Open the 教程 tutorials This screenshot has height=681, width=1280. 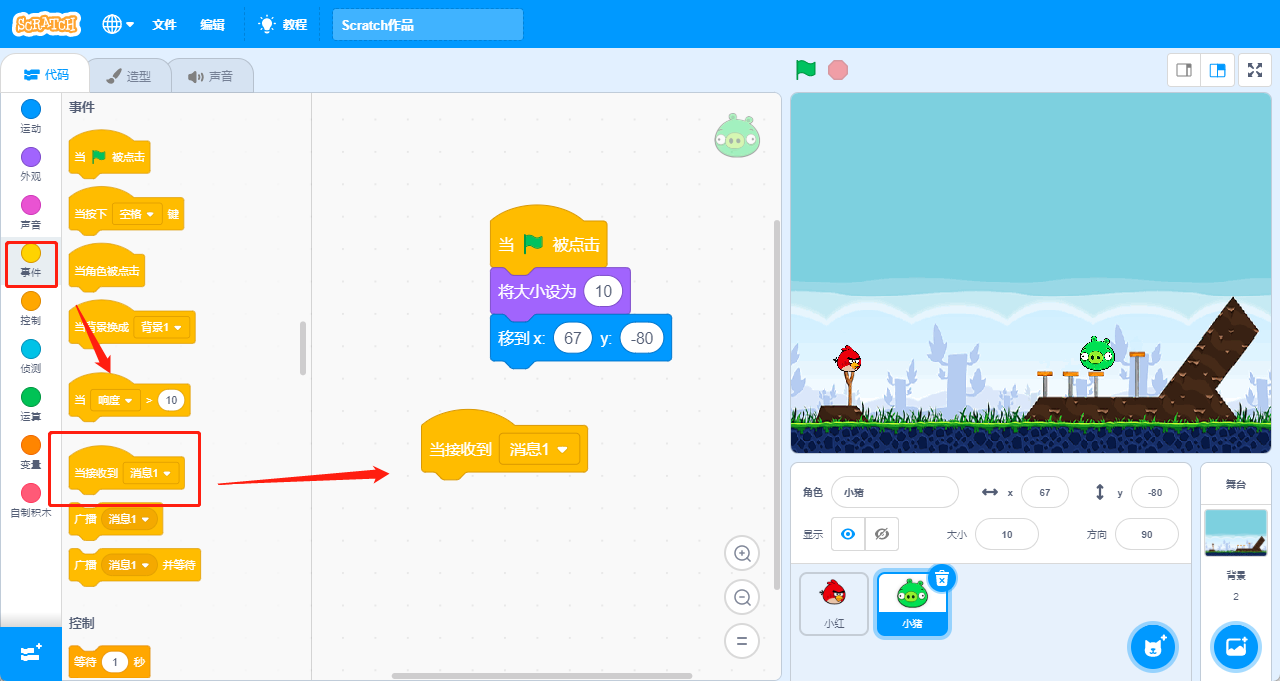click(x=282, y=24)
